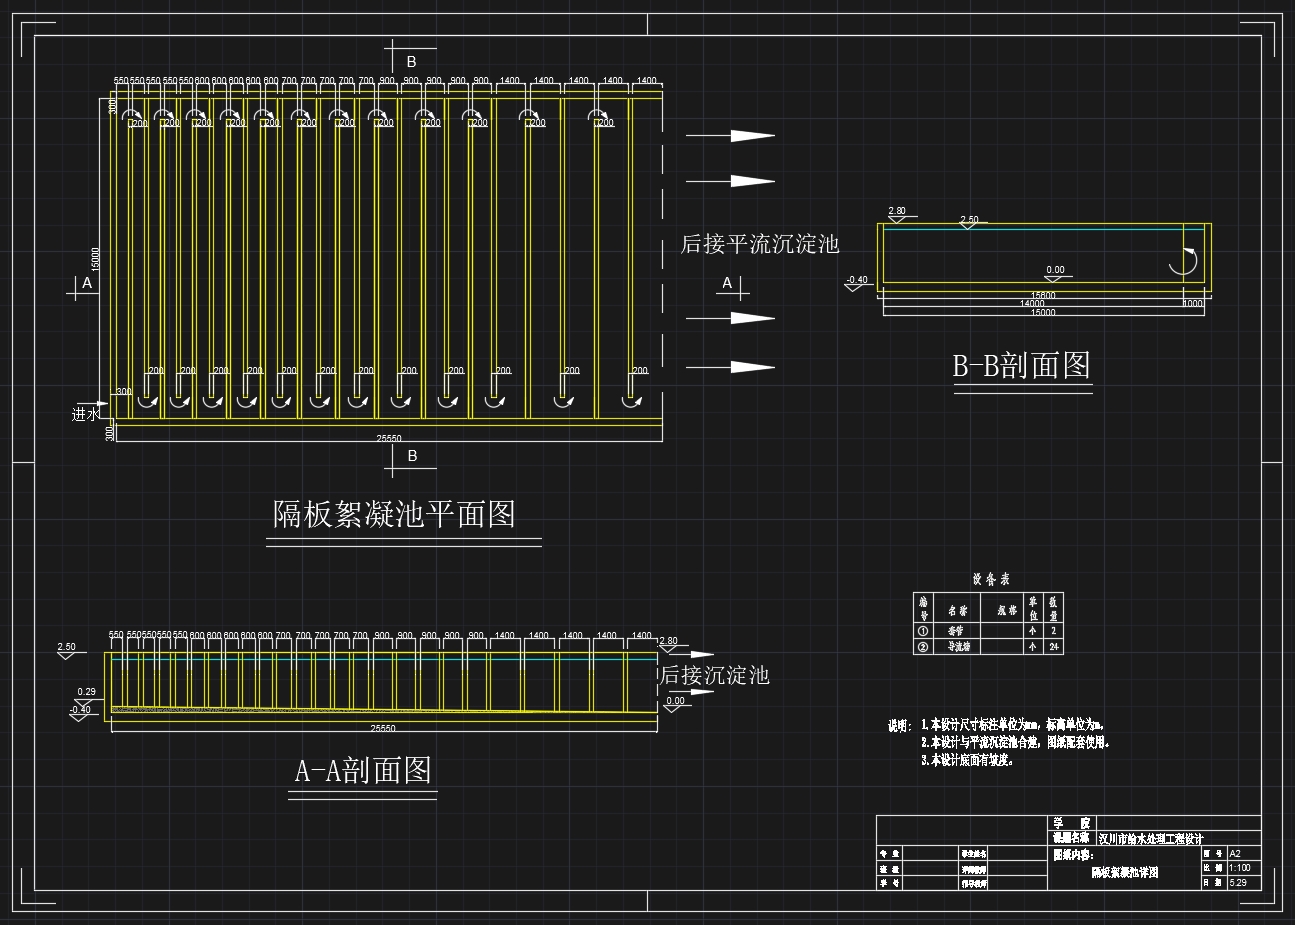Select the 设备表 table heading
Screen dimensions: 1295x925
991,579
